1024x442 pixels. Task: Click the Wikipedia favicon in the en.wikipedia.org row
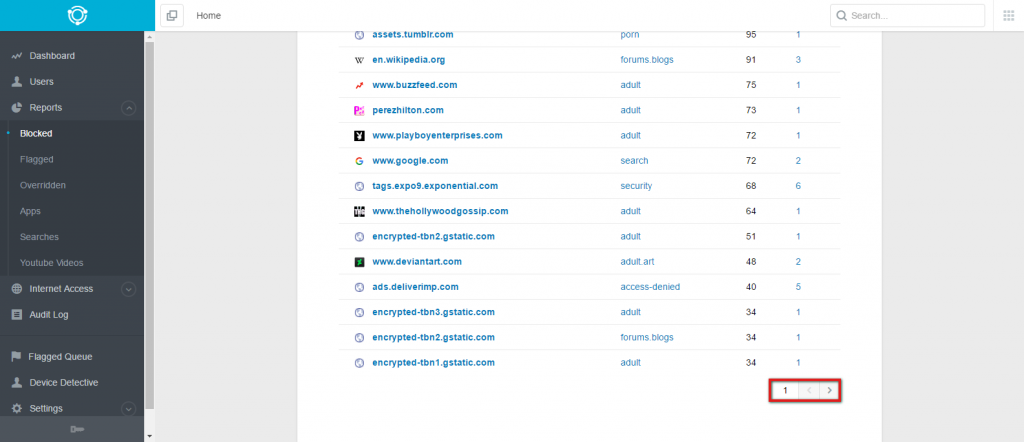tap(359, 60)
